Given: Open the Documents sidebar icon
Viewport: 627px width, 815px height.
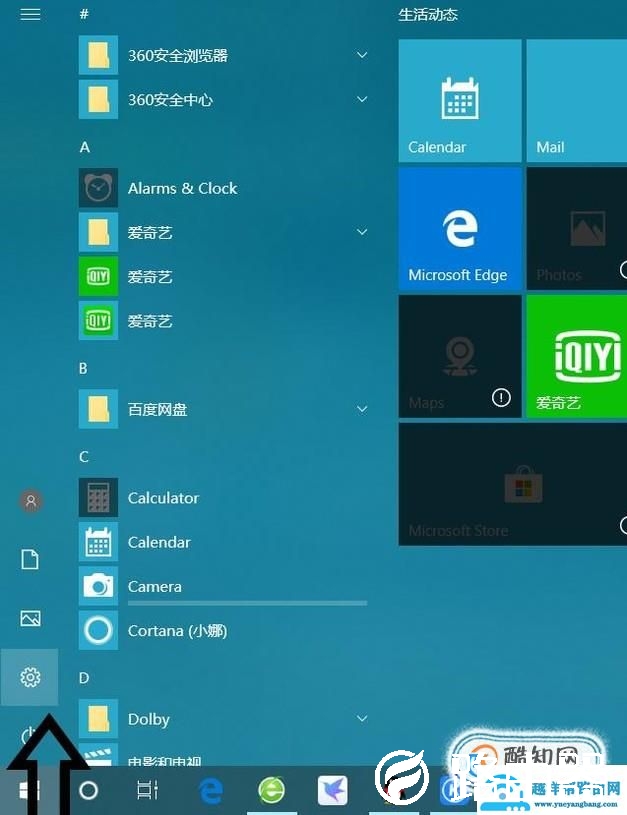Looking at the screenshot, I should click(30, 559).
